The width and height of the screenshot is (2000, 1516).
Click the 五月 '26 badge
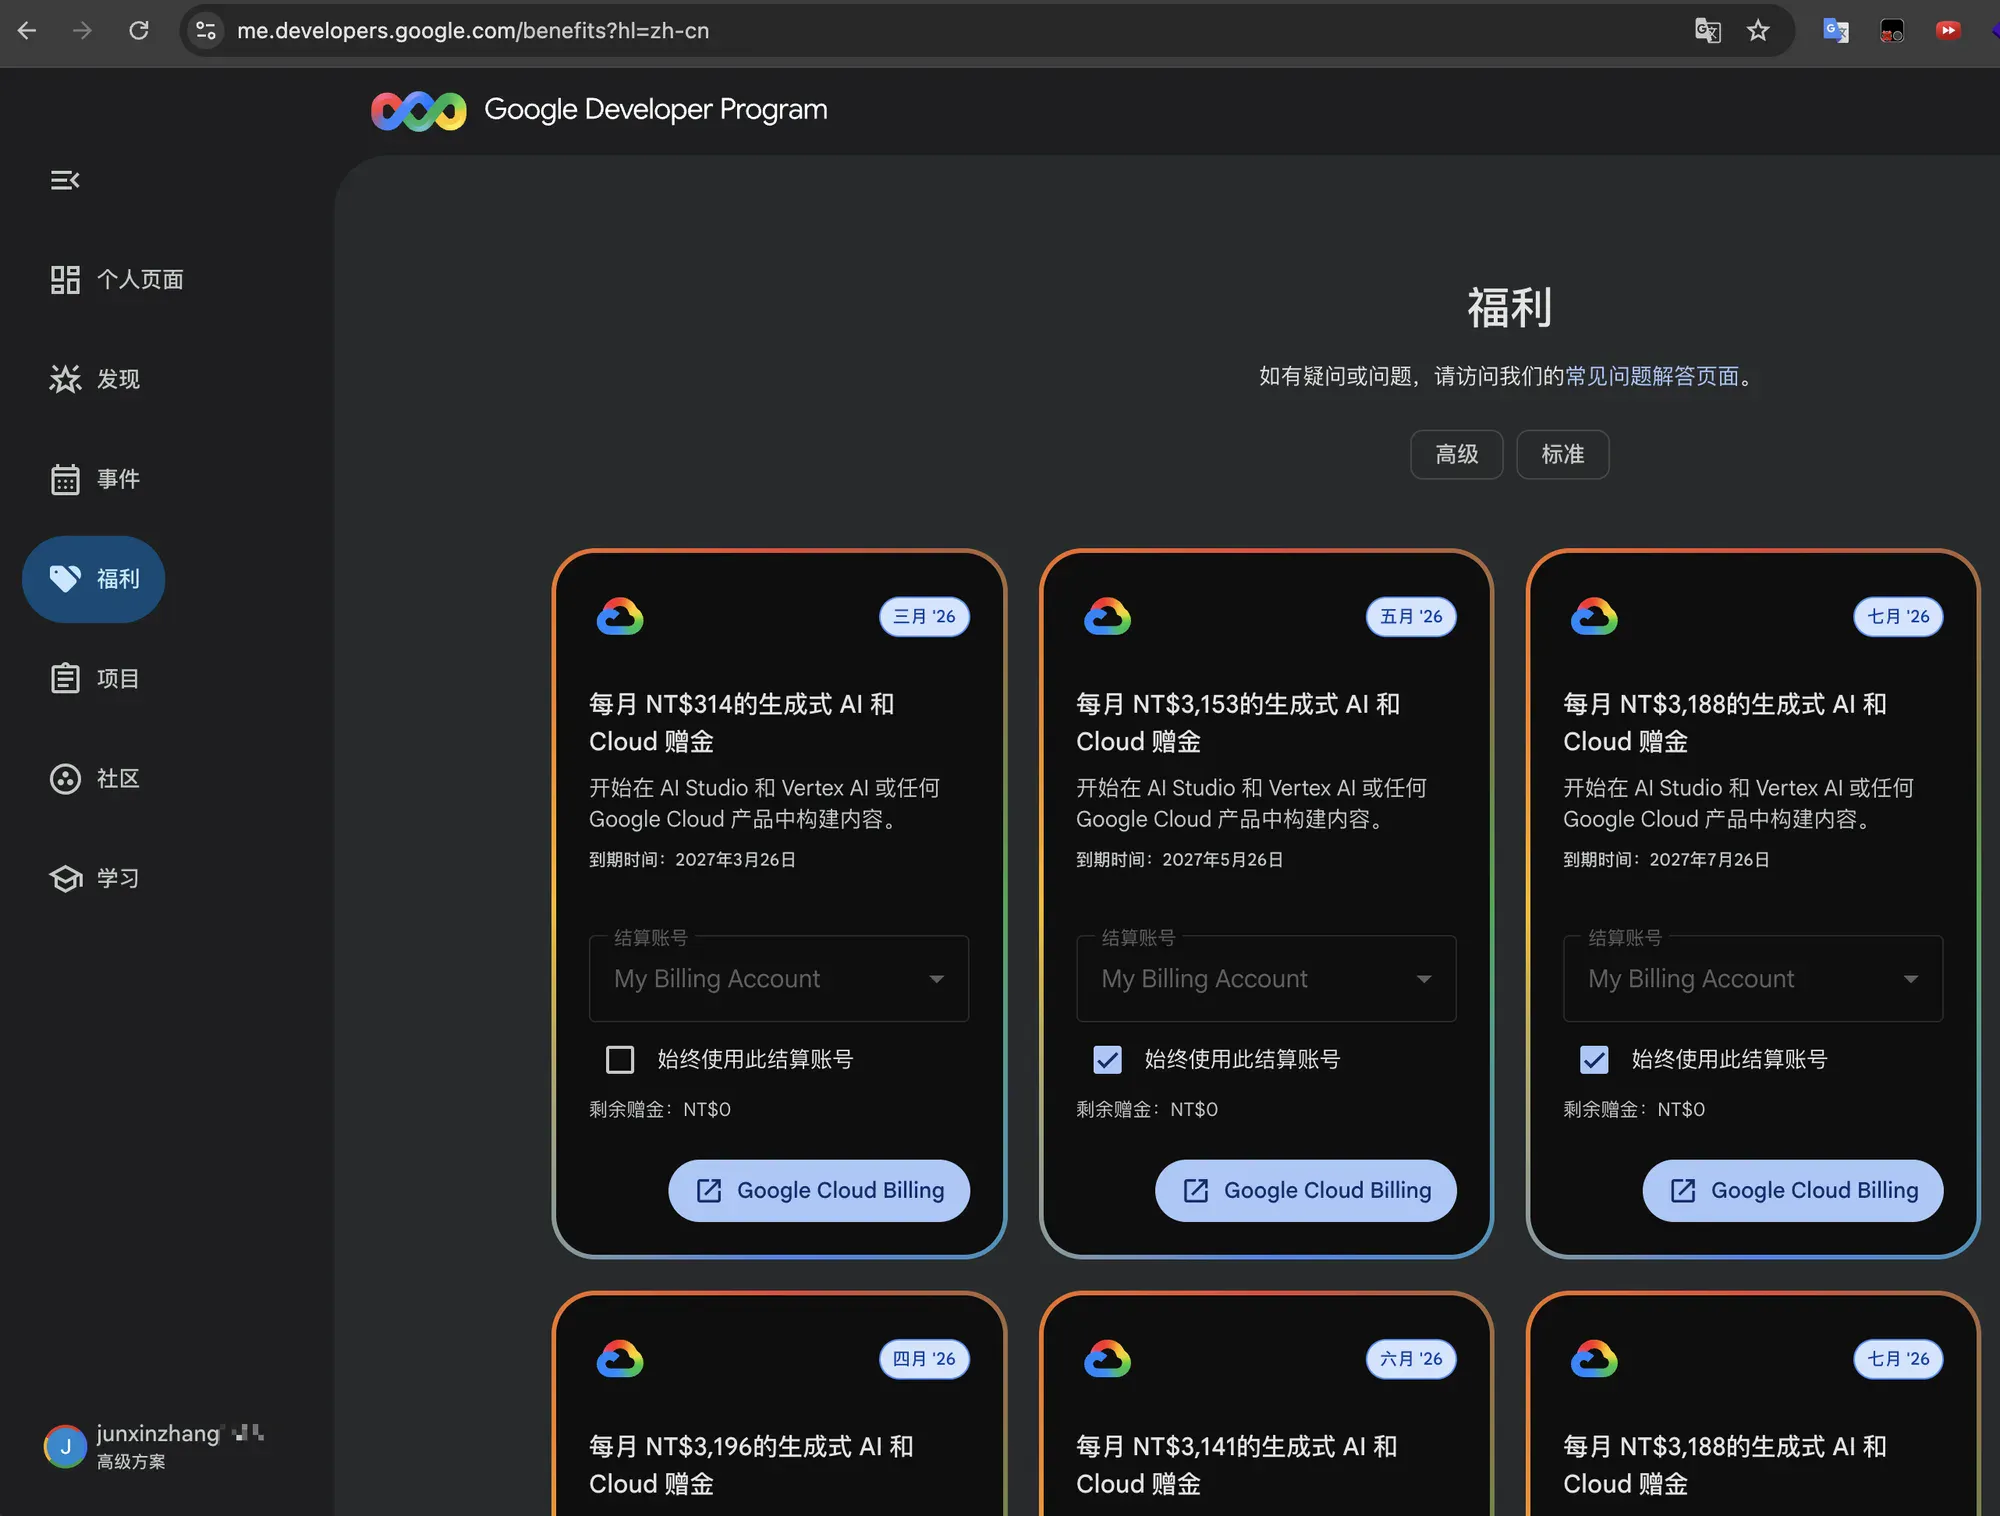point(1411,617)
